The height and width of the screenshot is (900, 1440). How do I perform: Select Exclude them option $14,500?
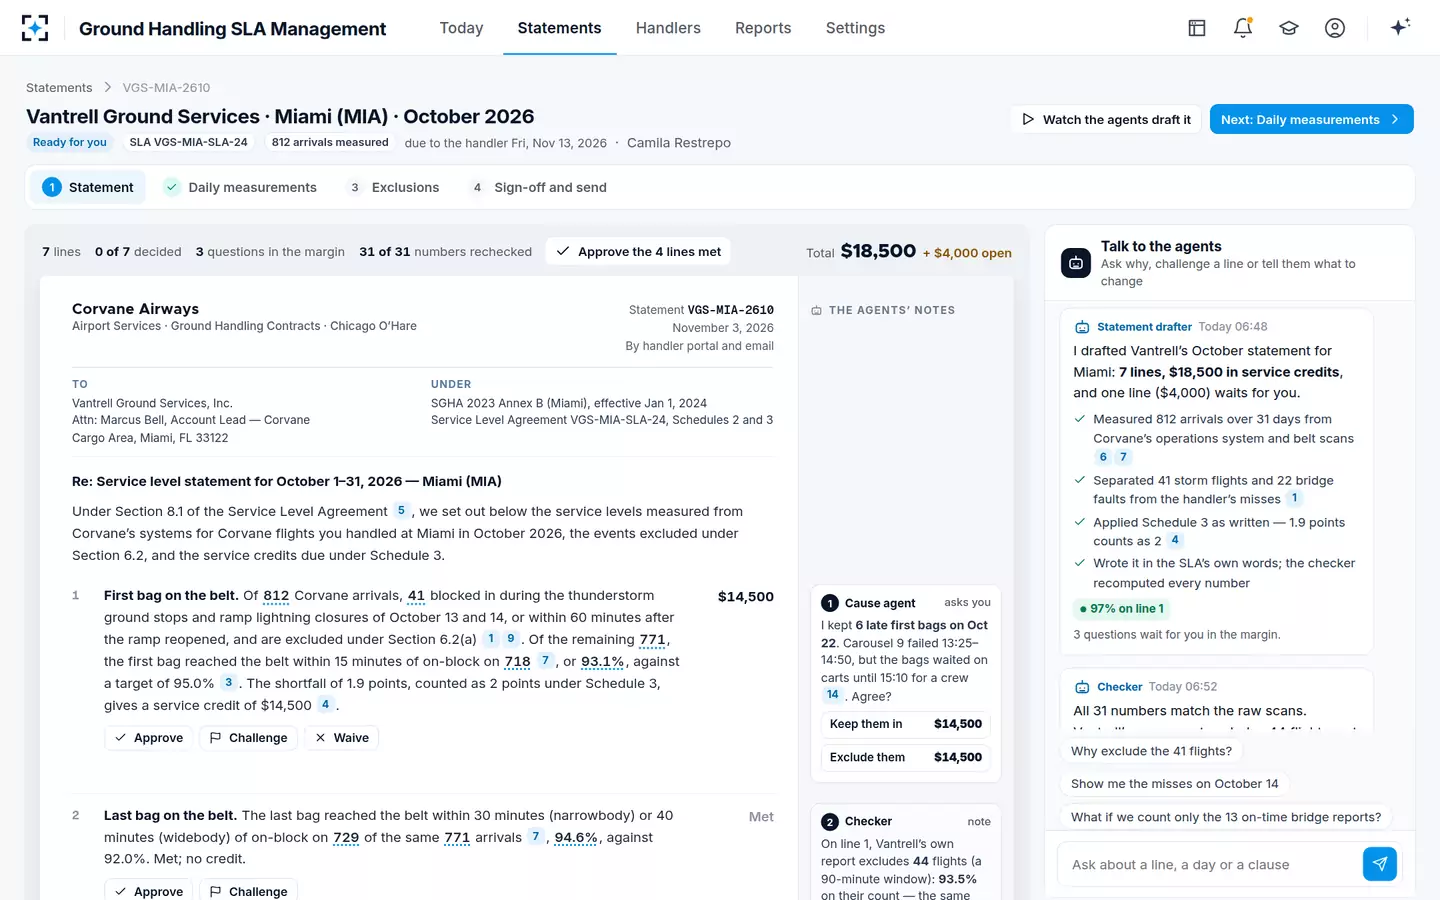click(x=905, y=757)
